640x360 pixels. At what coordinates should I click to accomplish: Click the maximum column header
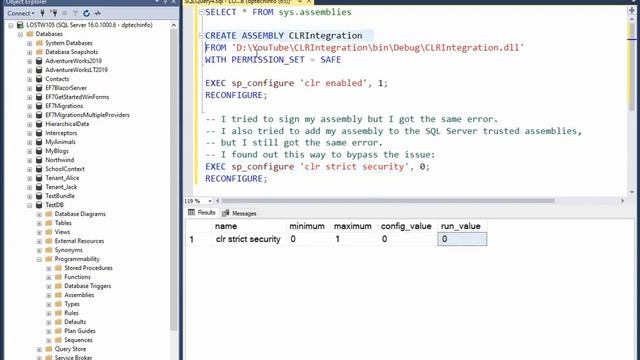pos(353,226)
